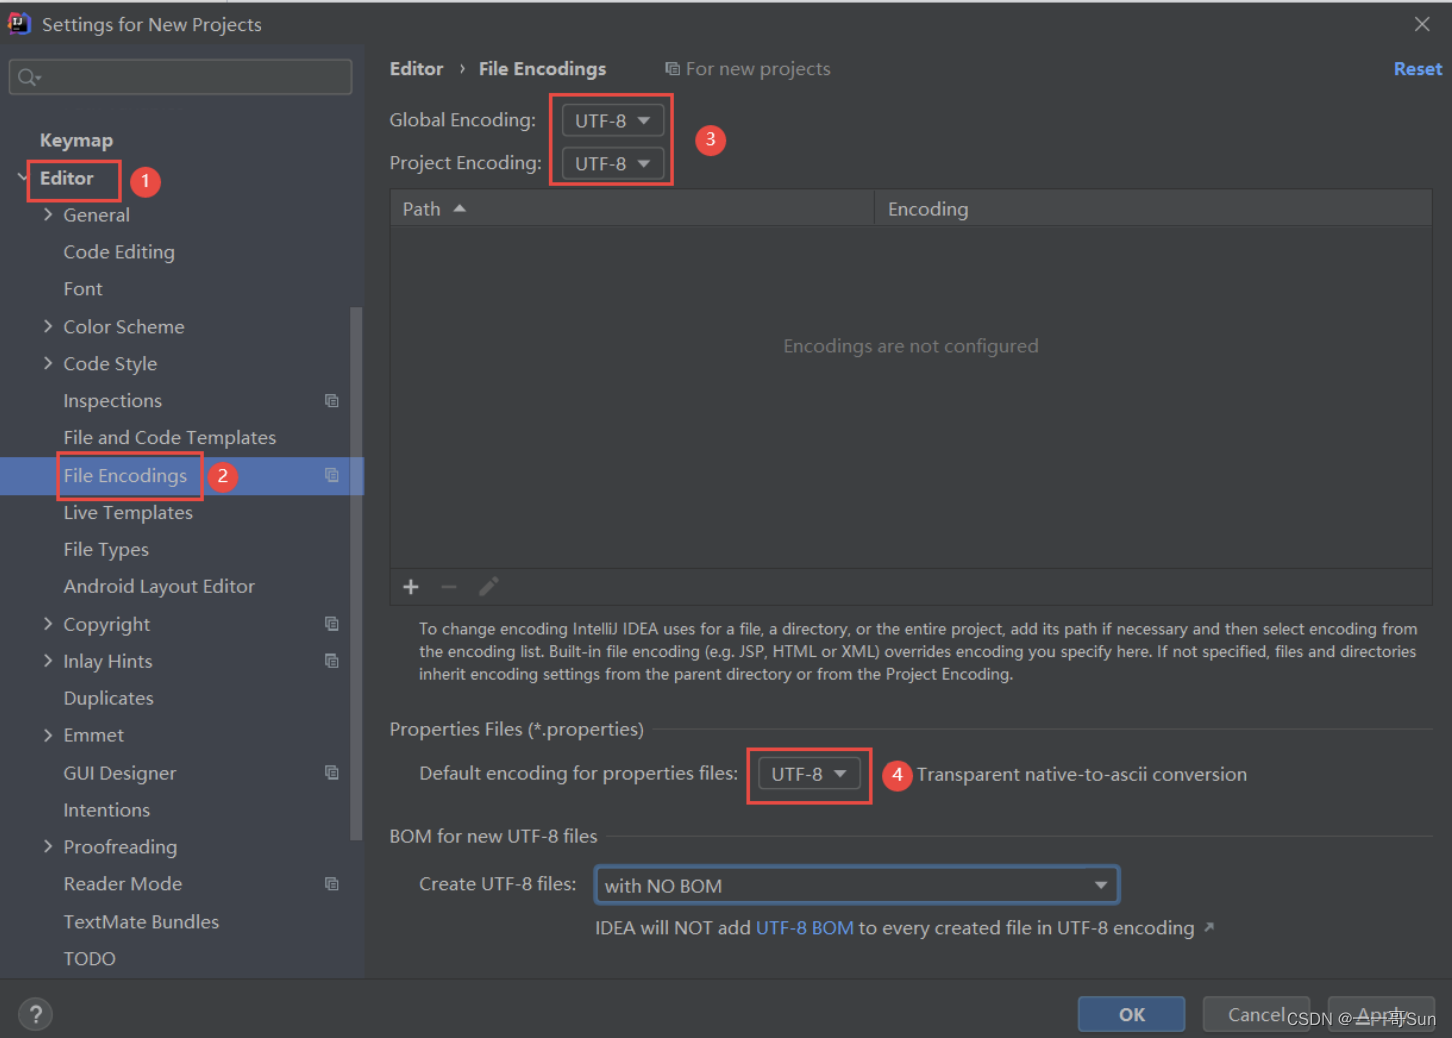This screenshot has height=1038, width=1452.
Task: Collapse the Editor tree node
Action: point(22,178)
